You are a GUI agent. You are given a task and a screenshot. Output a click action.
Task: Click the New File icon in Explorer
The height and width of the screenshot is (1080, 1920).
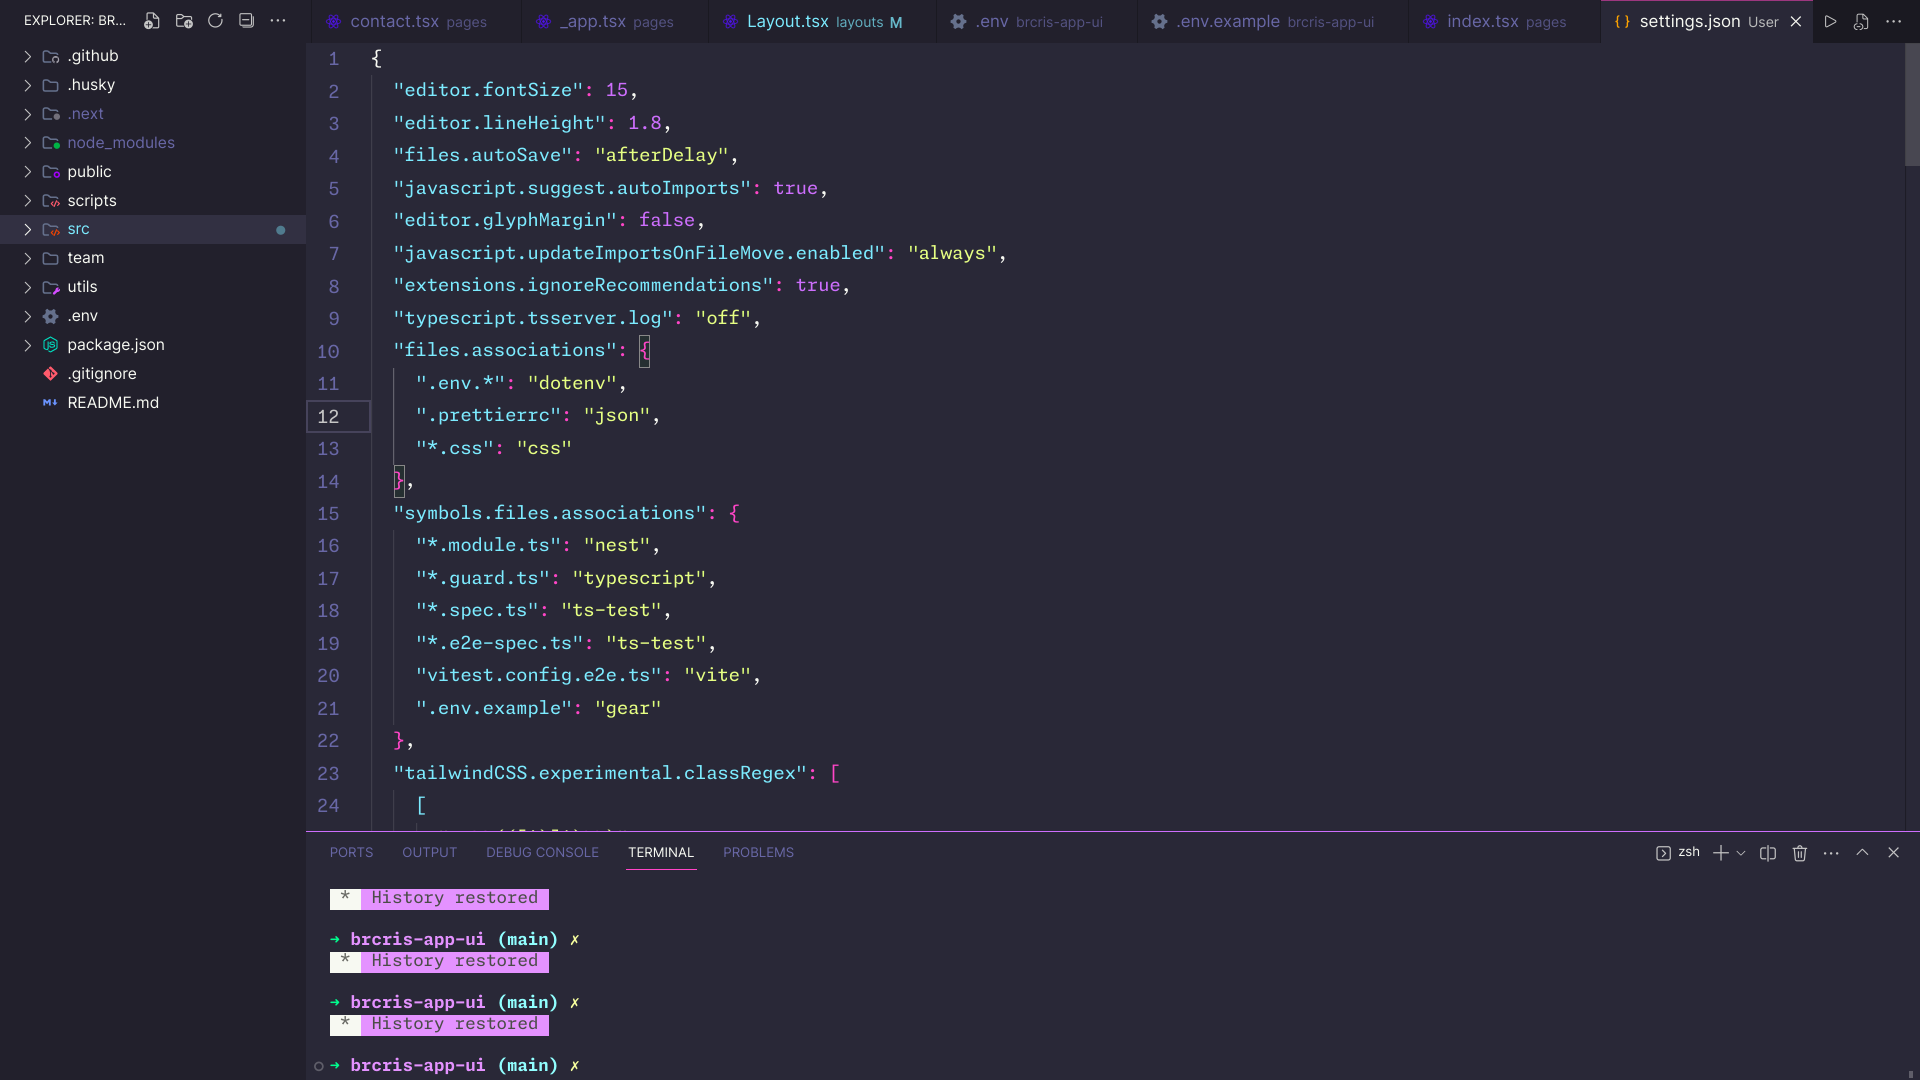point(152,21)
